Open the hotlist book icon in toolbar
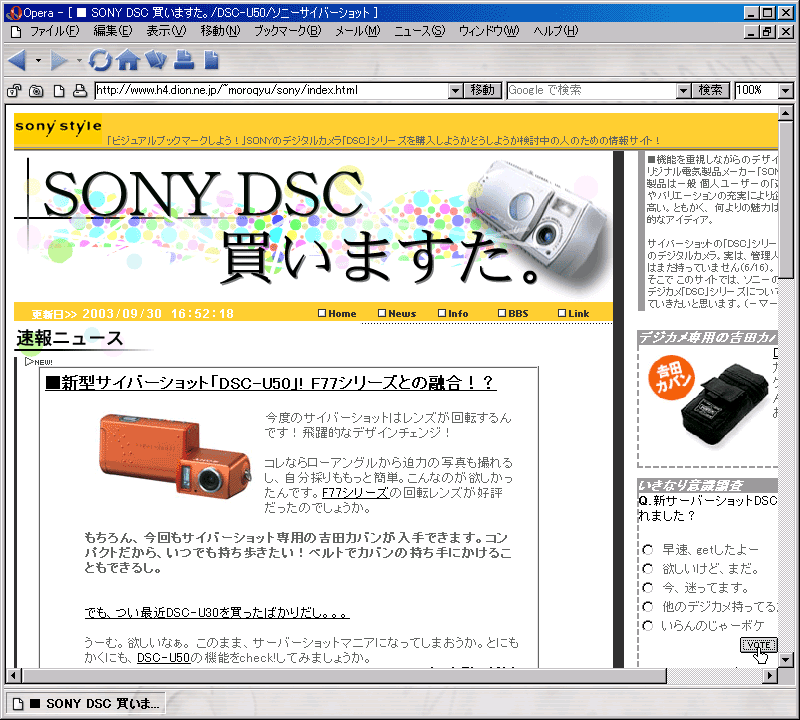Image resolution: width=800 pixels, height=720 pixels. pyautogui.click(x=156, y=60)
